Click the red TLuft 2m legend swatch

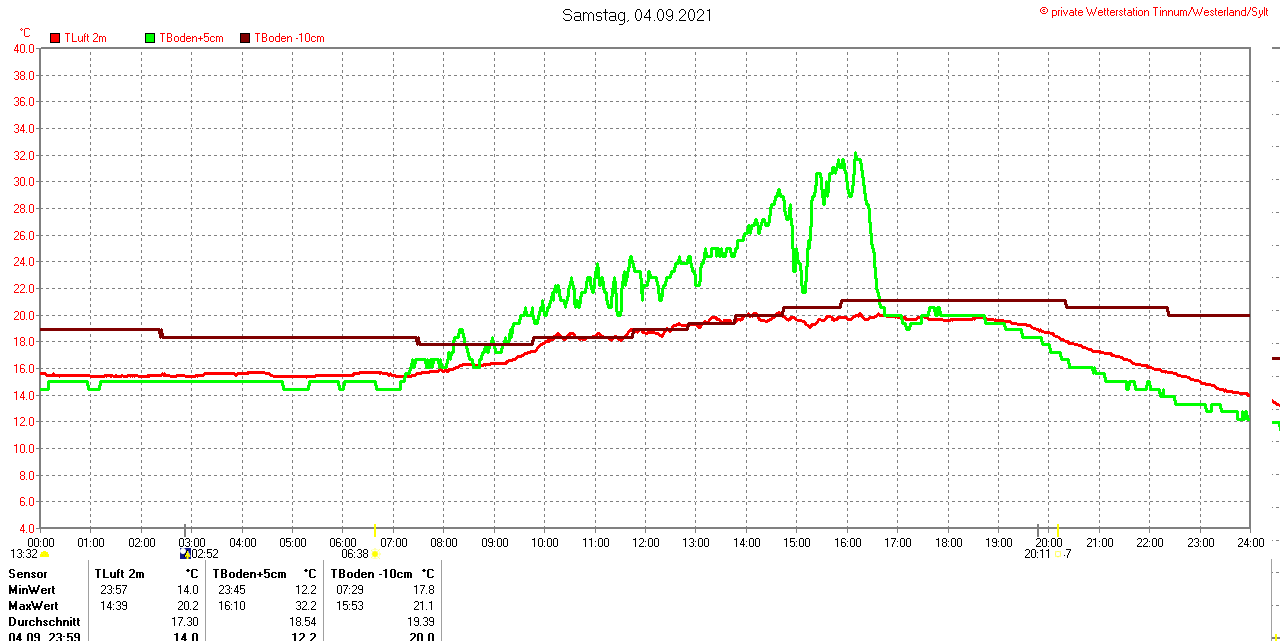(x=55, y=38)
